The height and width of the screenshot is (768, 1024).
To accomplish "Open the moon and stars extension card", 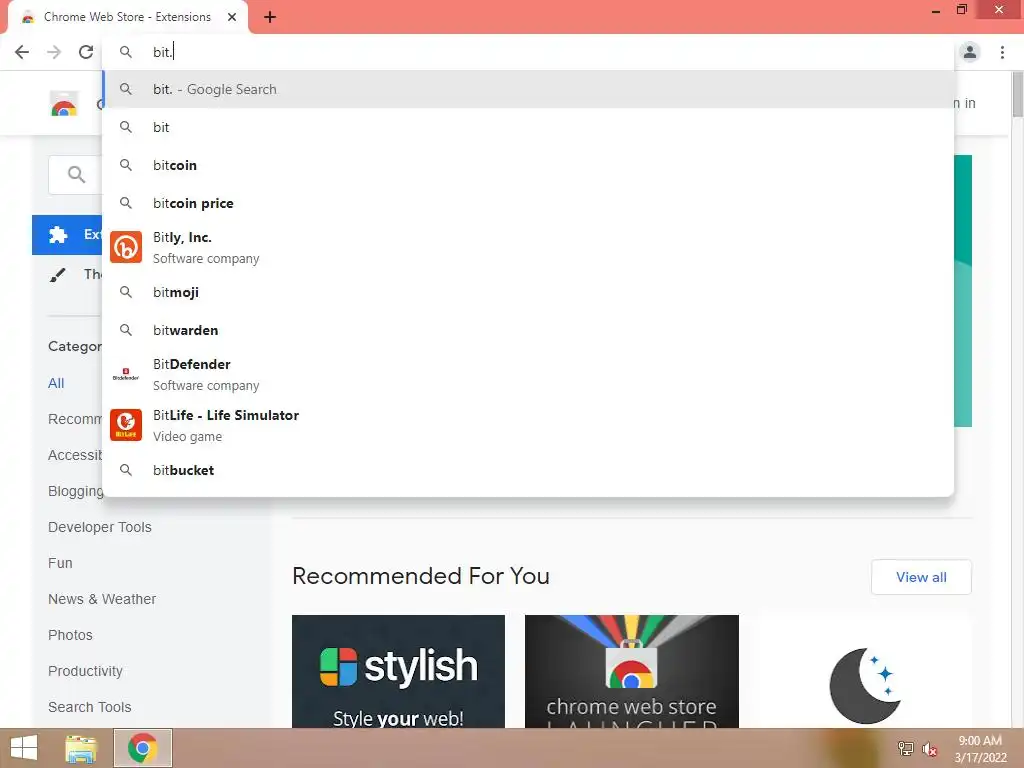I will pyautogui.click(x=865, y=671).
